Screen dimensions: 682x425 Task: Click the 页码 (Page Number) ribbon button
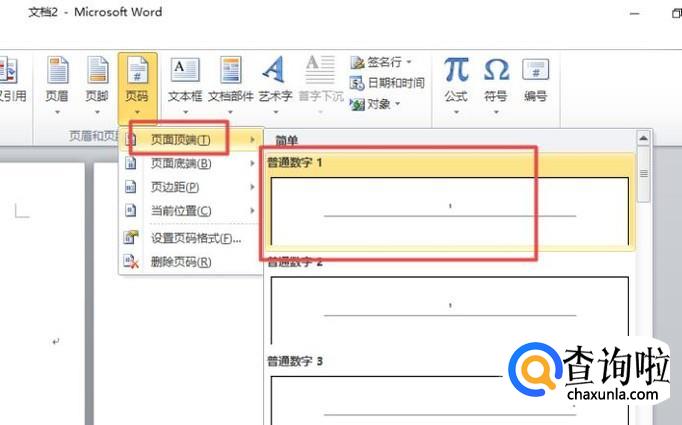tap(137, 87)
